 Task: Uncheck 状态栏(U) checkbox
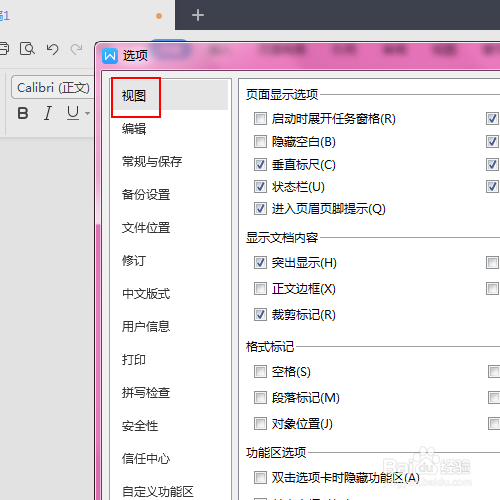(x=260, y=187)
